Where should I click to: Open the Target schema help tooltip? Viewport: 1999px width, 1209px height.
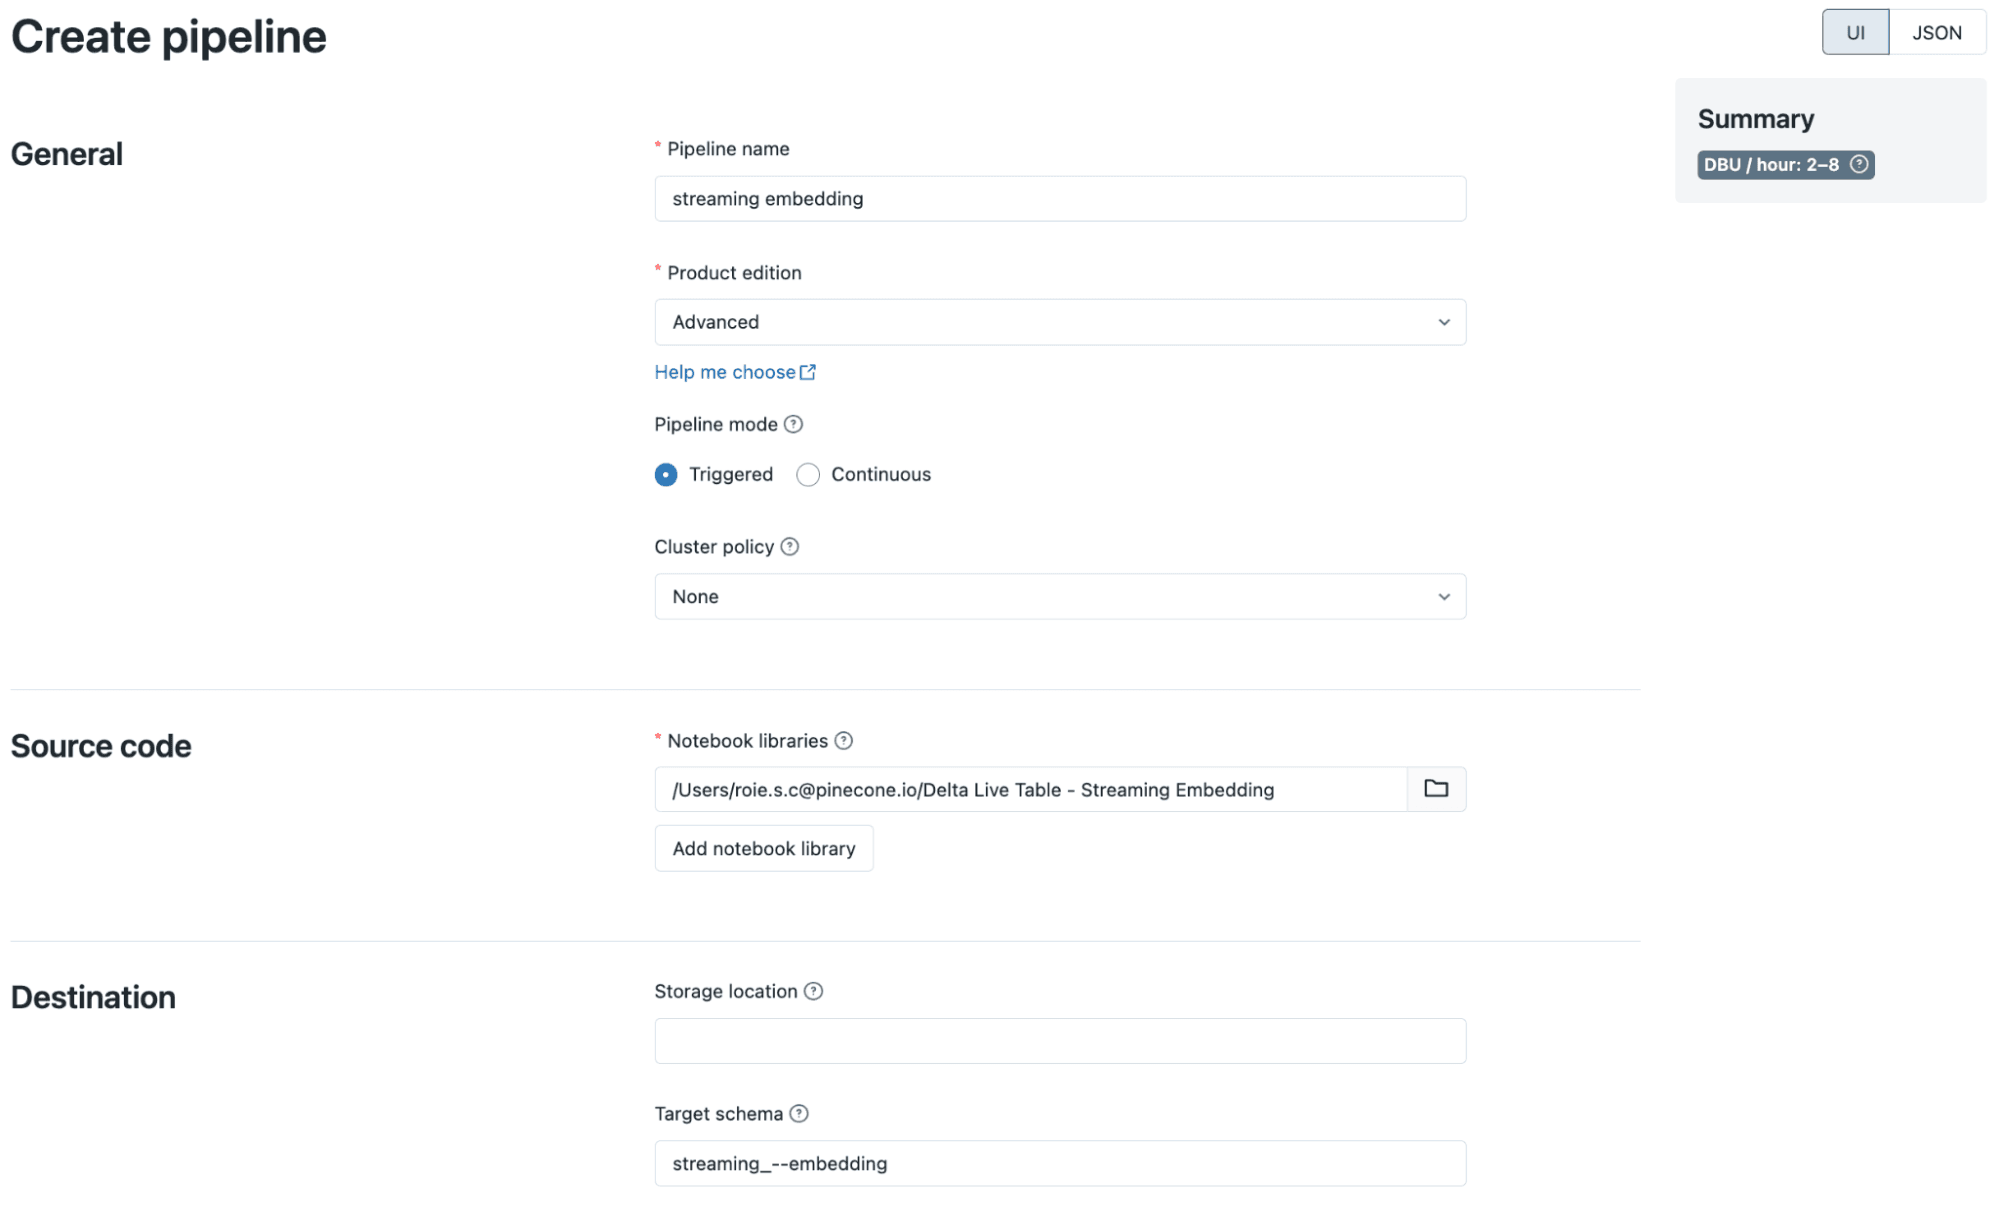click(x=798, y=1113)
